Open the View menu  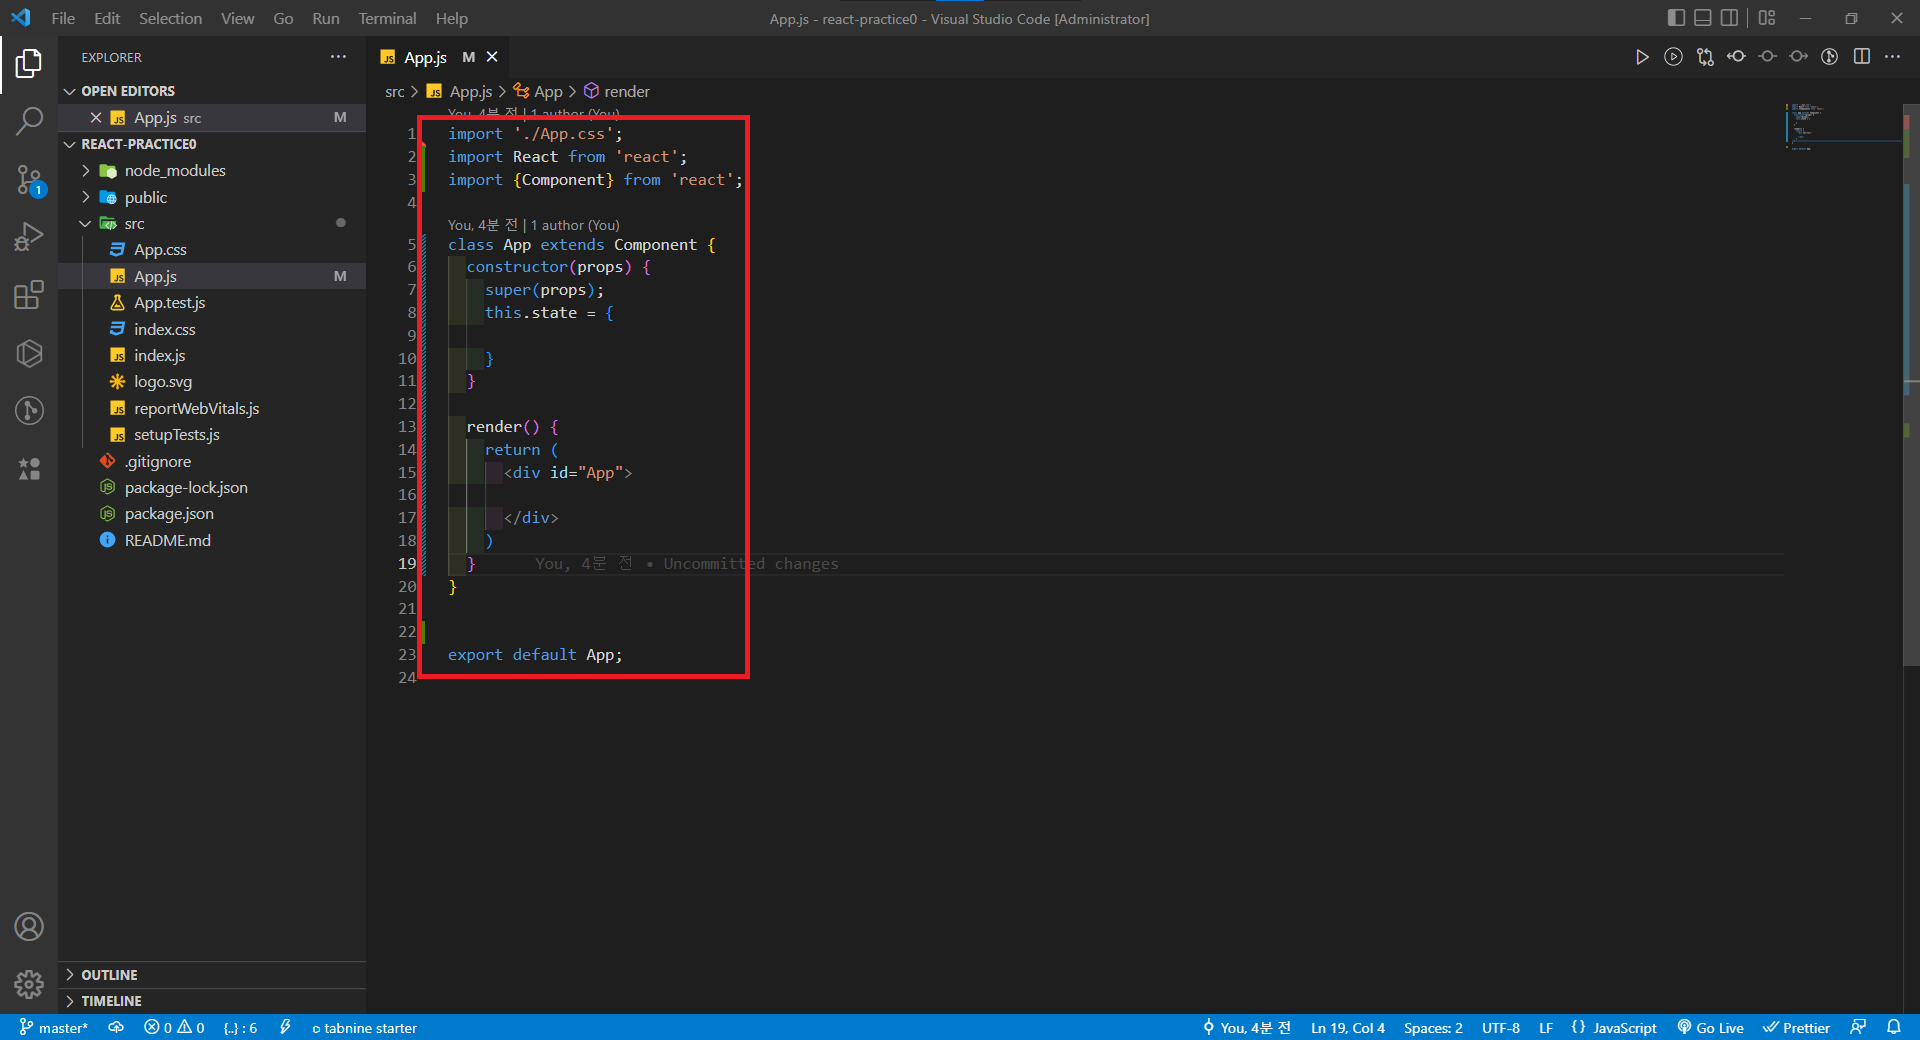click(x=237, y=18)
